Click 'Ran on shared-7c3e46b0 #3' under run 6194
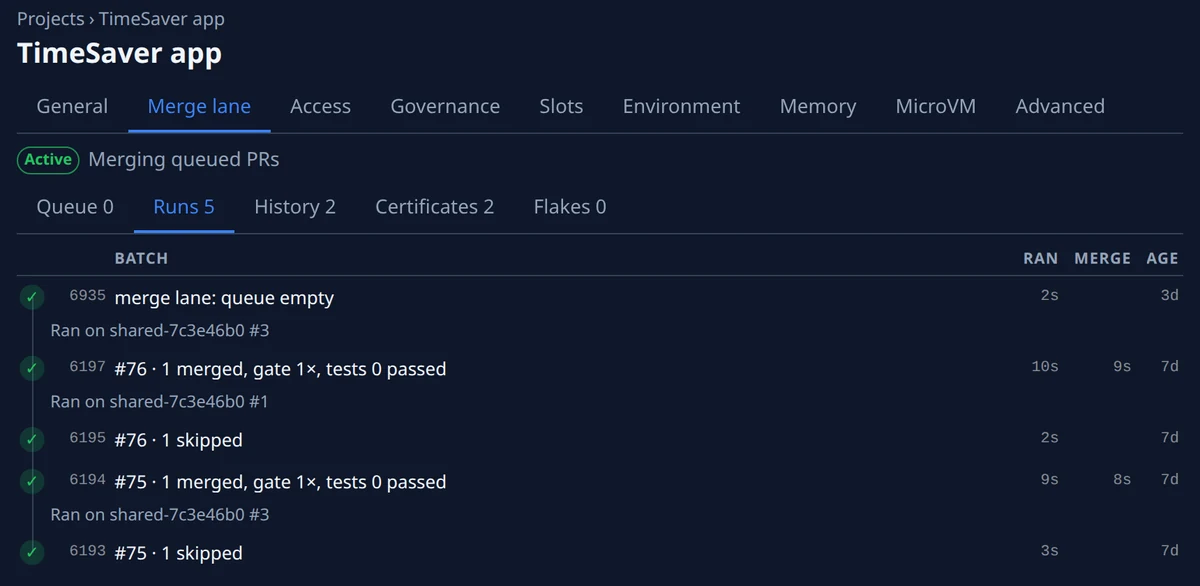This screenshot has width=1200, height=586. coord(160,514)
